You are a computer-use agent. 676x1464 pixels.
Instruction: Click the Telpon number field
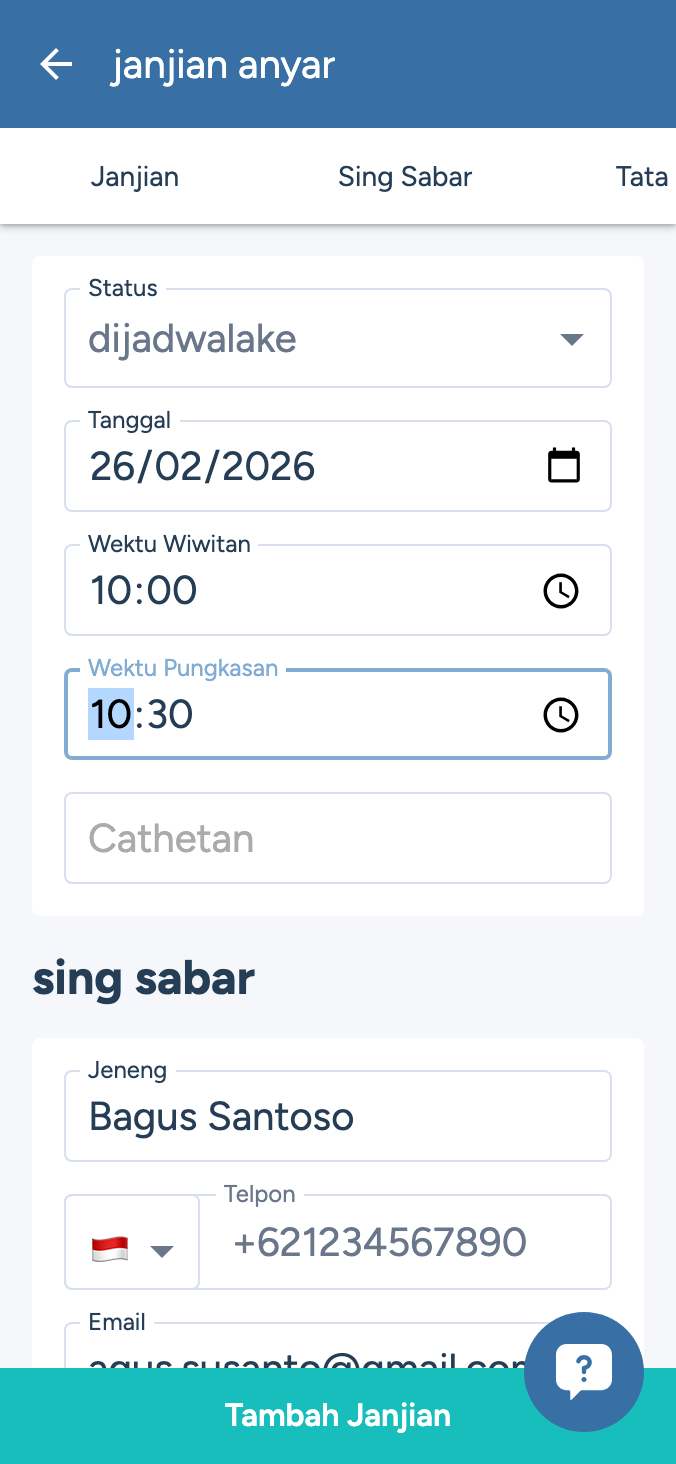(405, 1243)
